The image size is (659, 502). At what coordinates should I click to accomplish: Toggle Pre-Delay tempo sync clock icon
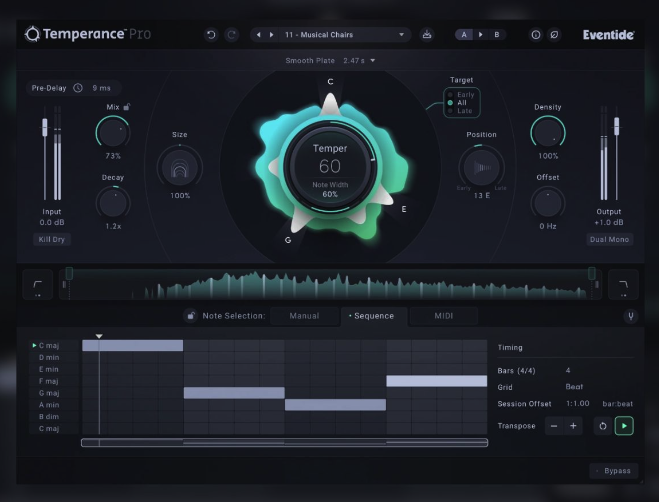pos(78,88)
